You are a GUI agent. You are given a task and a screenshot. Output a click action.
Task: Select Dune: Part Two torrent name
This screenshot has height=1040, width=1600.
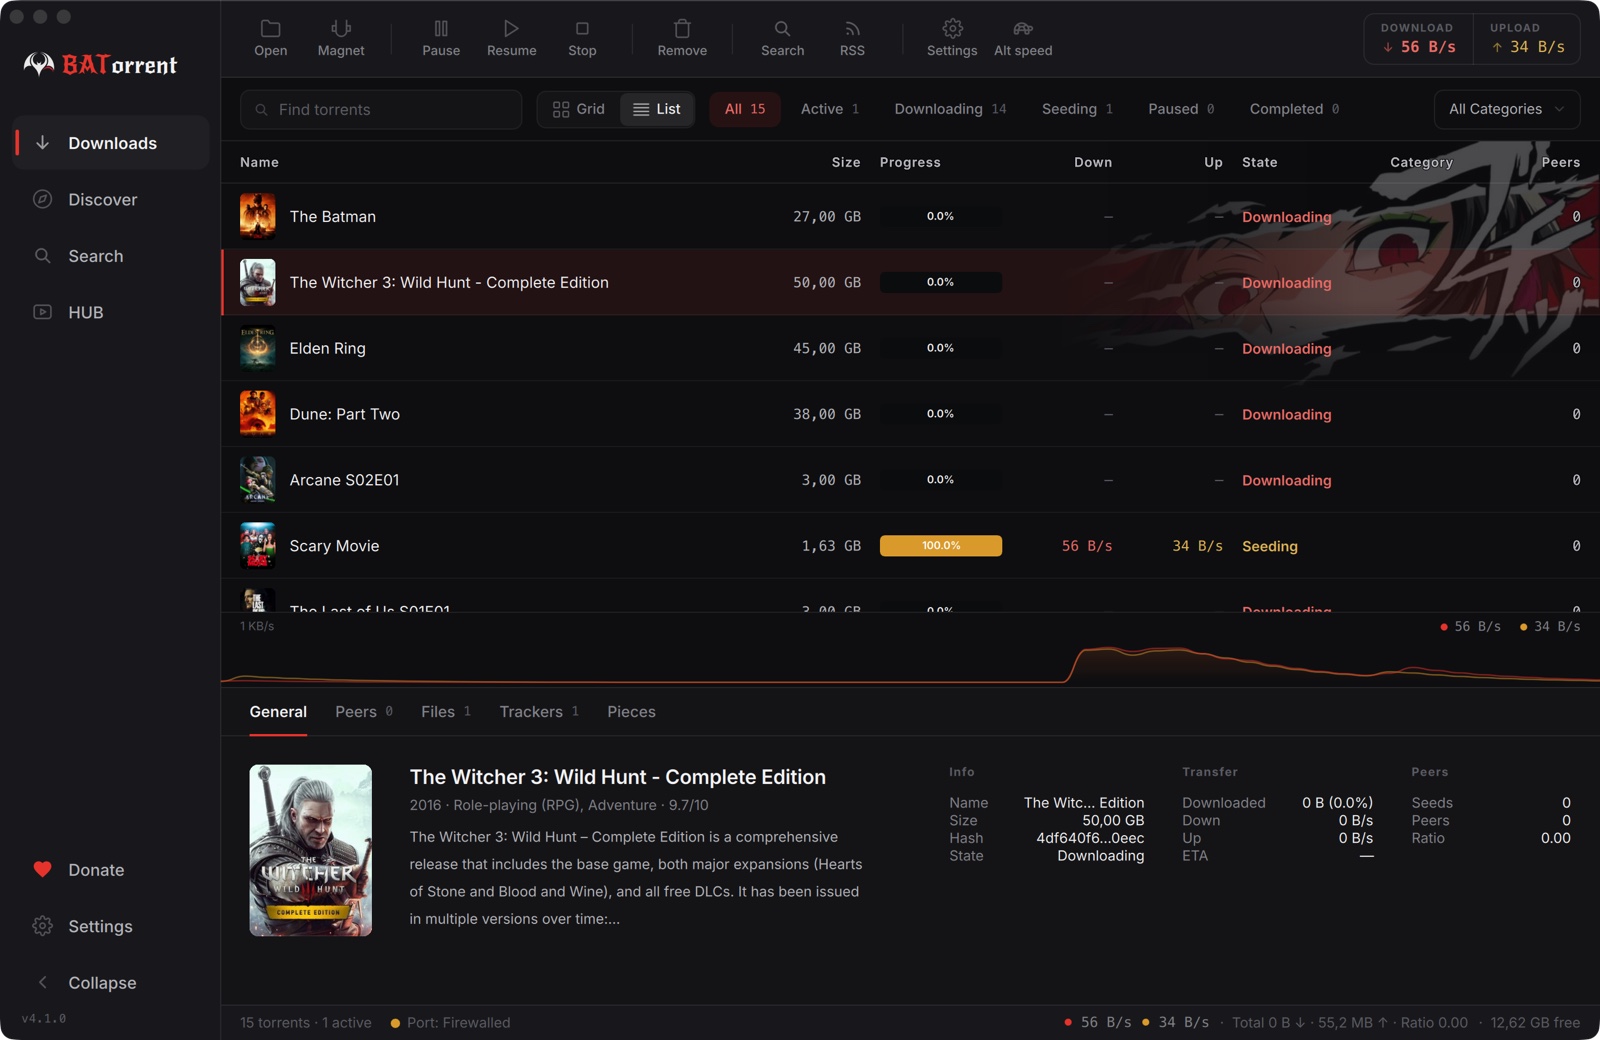pyautogui.click(x=345, y=414)
